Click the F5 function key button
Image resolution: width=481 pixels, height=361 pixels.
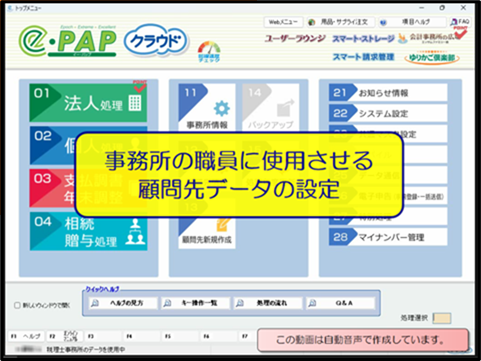pos(180,336)
